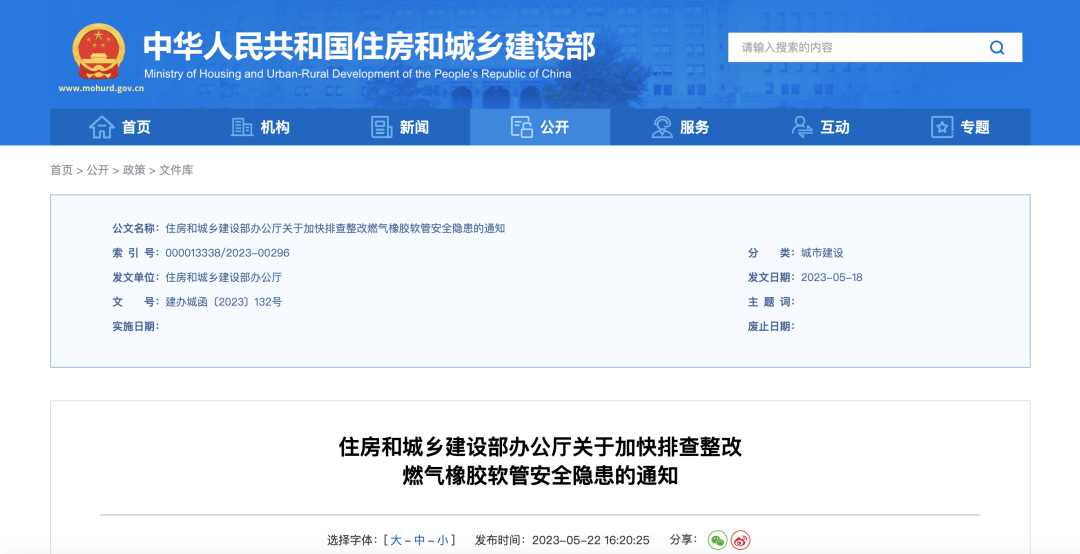
Task: Click the 公文名称 document title value
Action: 335,228
